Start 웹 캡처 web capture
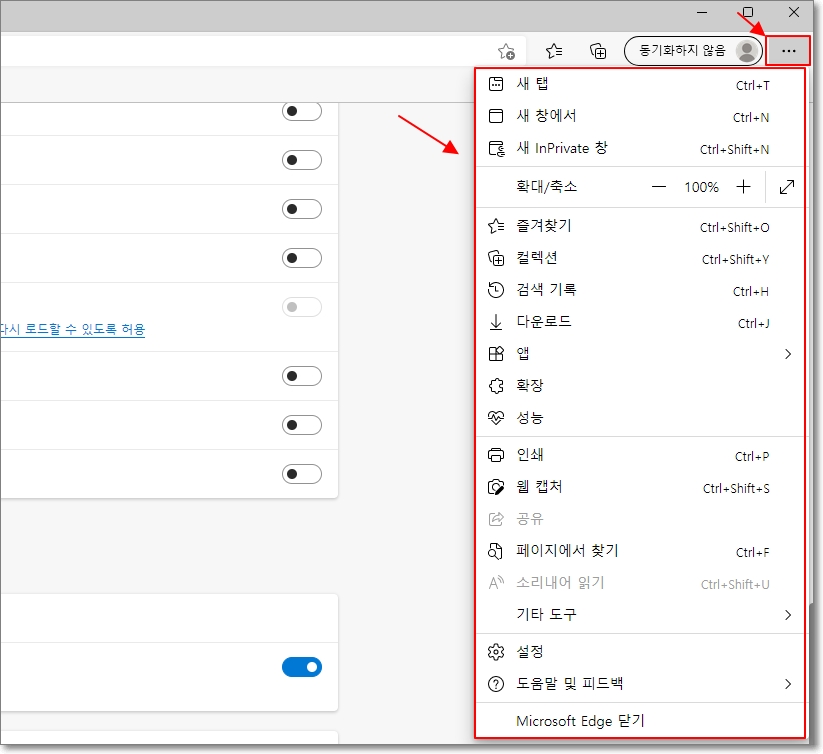The image size is (823, 754). [639, 487]
